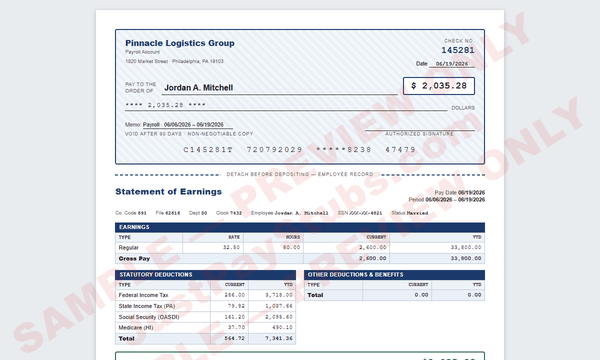
Task: Click the "Statement of Earnings" heading
Action: 169,191
